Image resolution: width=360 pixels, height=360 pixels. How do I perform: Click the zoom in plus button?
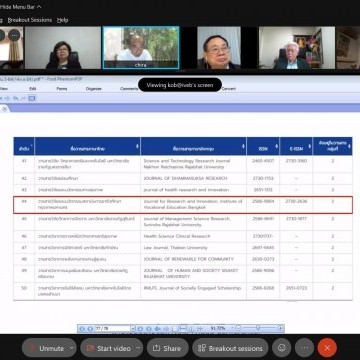click(x=280, y=329)
